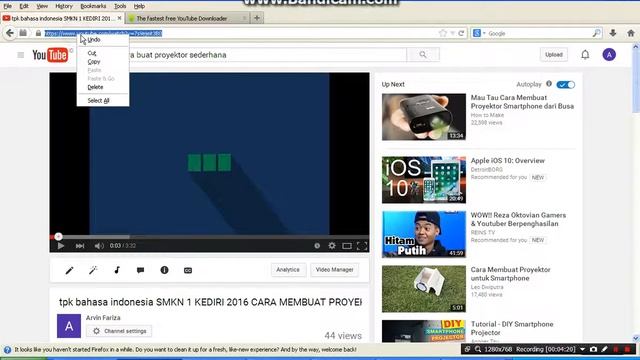Screen dimensions: 640x360
Task: Open Video Manager button
Action: [x=334, y=270]
